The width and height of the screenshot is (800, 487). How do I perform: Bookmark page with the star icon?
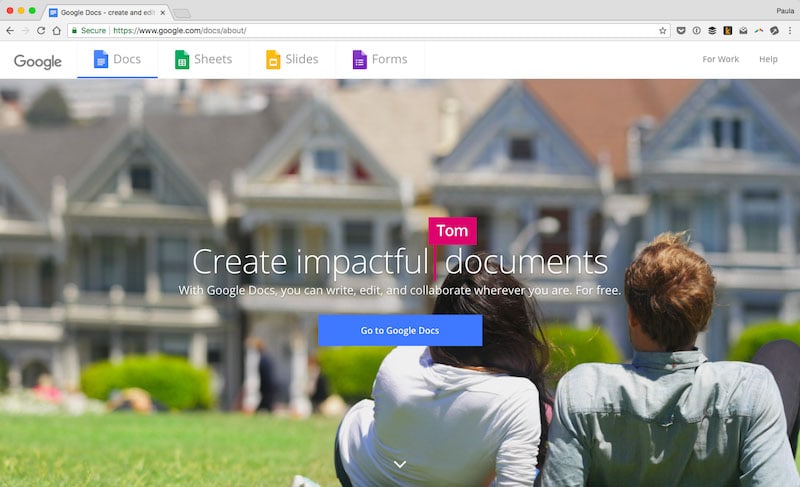663,31
